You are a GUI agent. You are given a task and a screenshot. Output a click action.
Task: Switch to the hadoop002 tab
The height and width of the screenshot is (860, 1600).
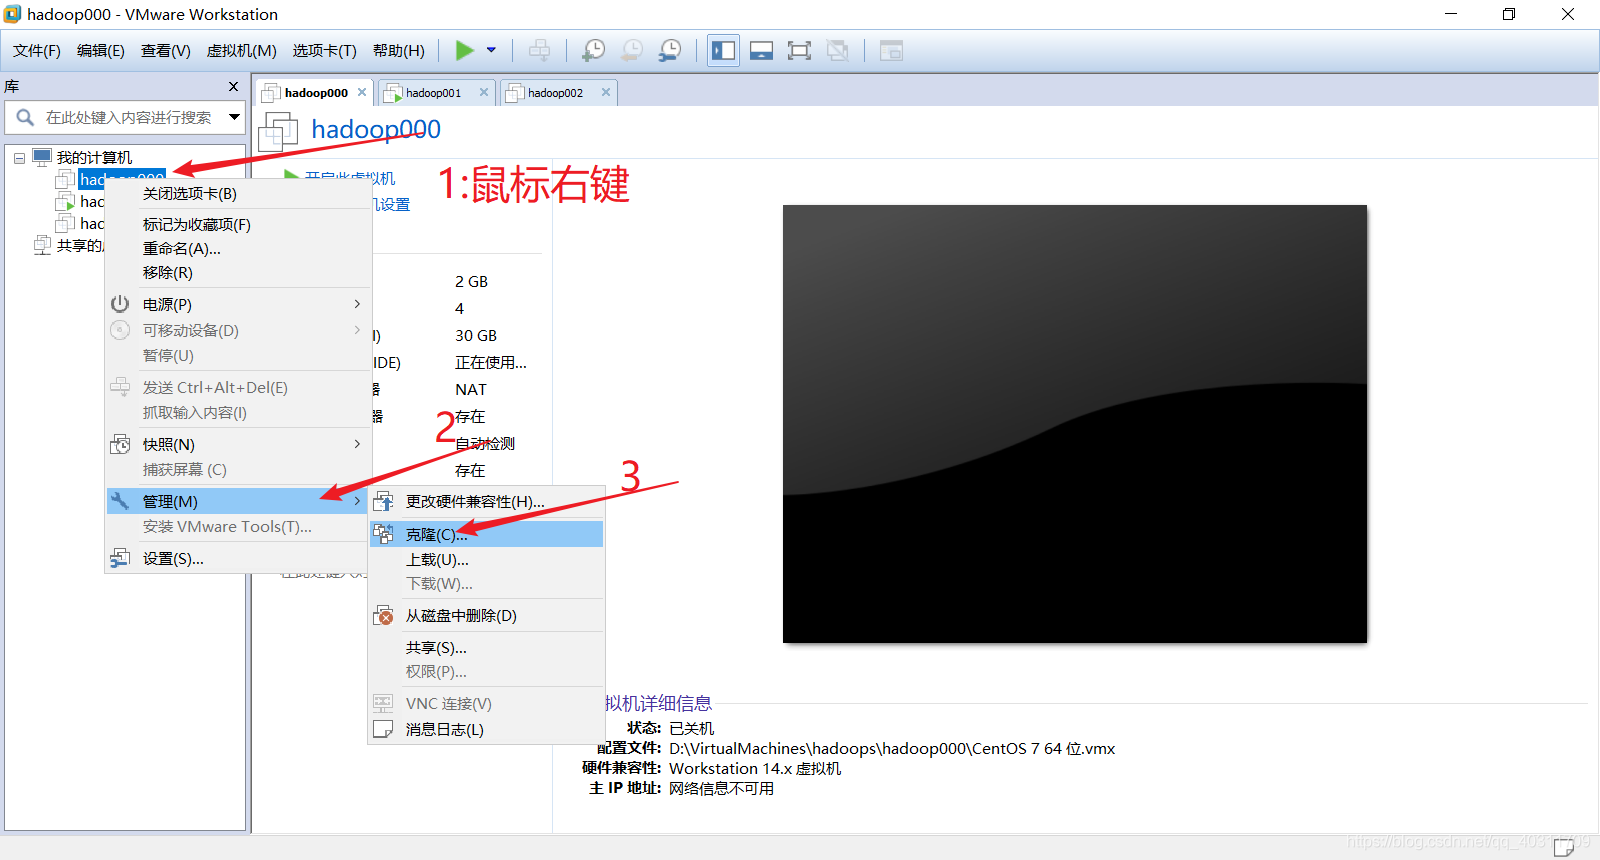click(x=555, y=93)
